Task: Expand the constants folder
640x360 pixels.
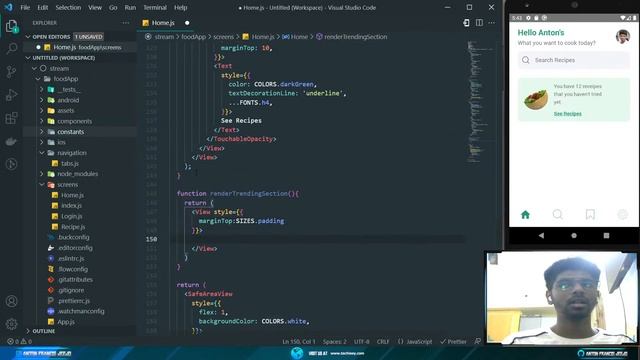Action: [42, 132]
